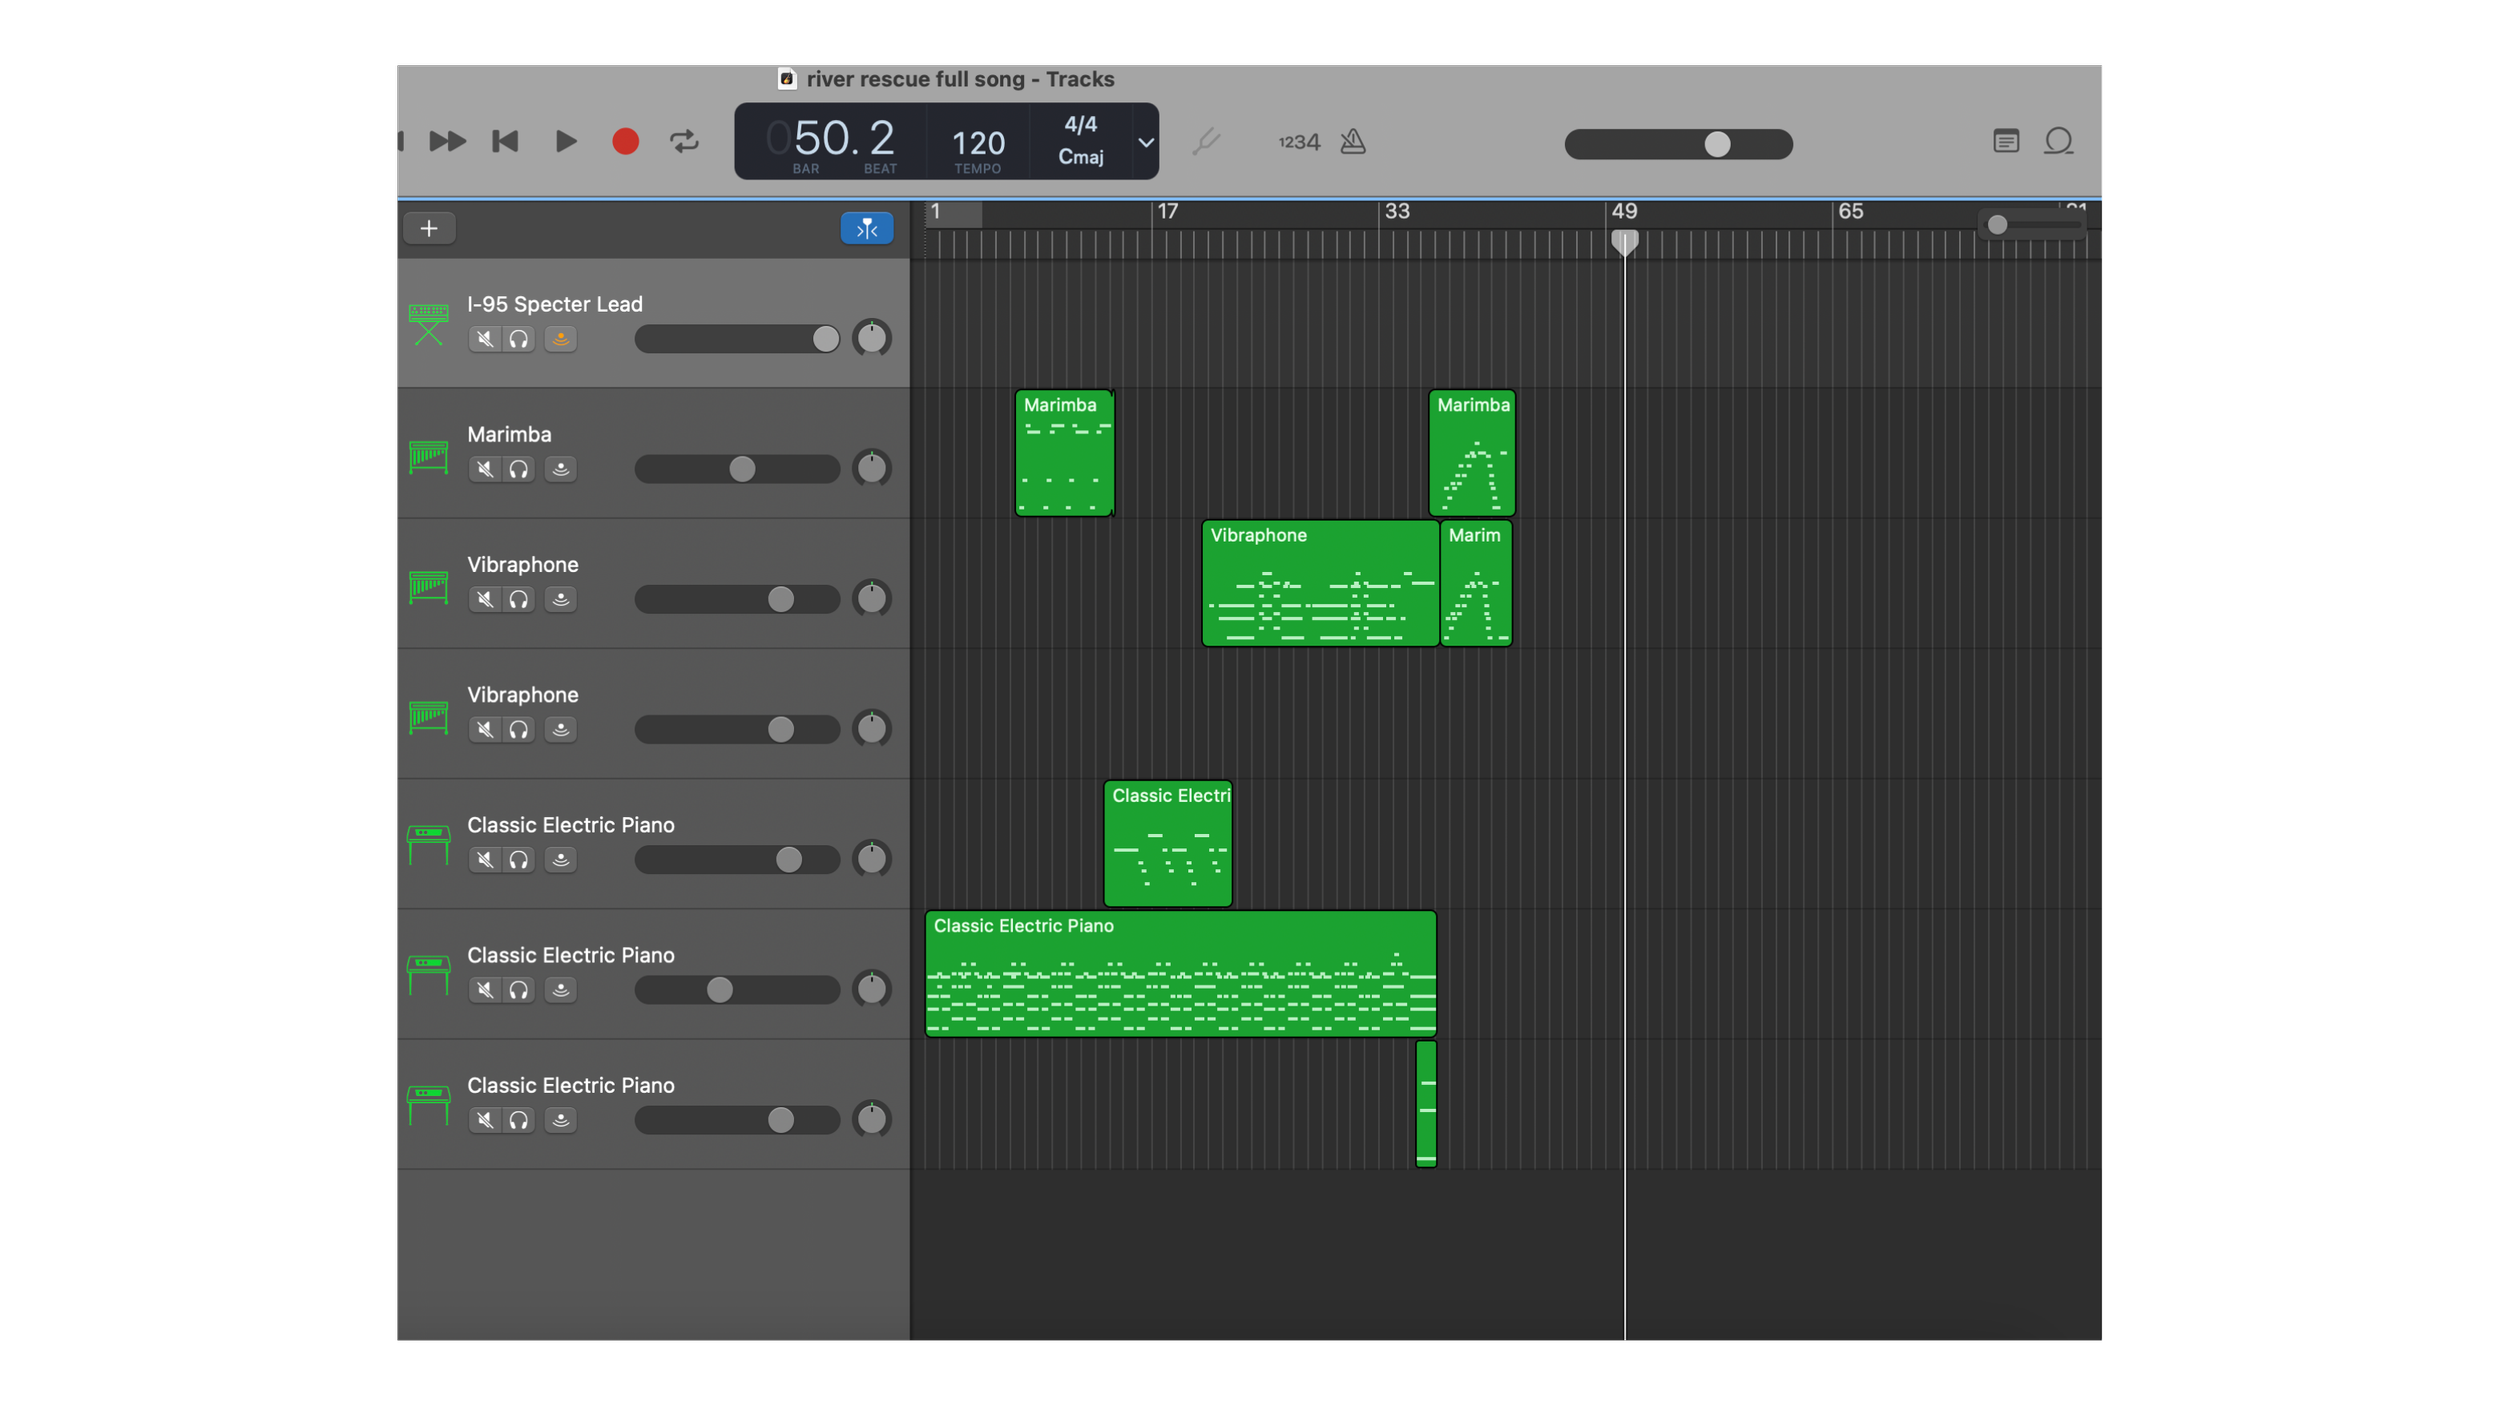Click the master volume slider knob

(1717, 144)
